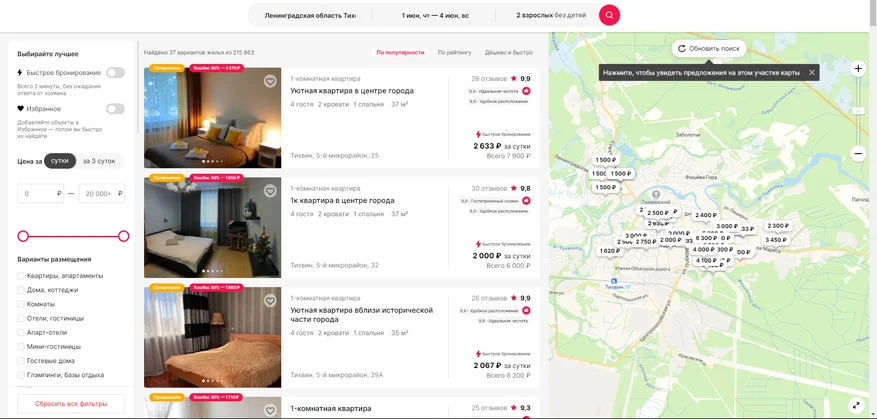Click the map zoom slider handle
The height and width of the screenshot is (419, 877).
859,111
